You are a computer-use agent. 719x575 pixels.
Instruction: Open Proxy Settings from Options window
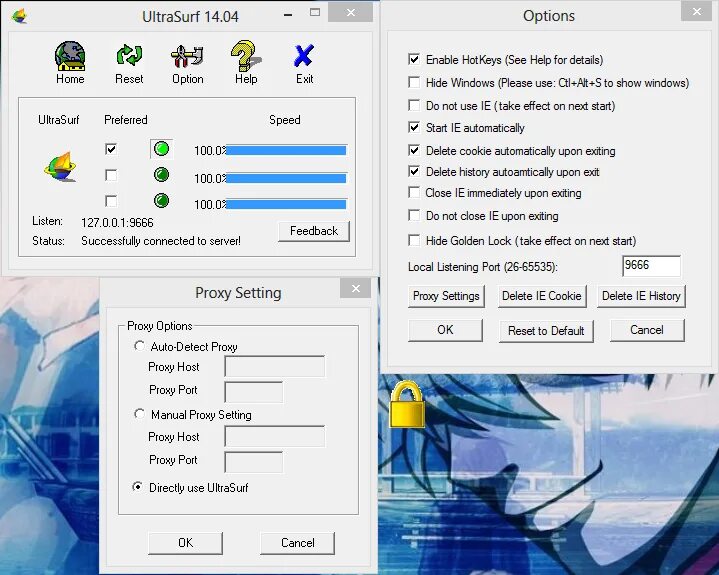(446, 296)
